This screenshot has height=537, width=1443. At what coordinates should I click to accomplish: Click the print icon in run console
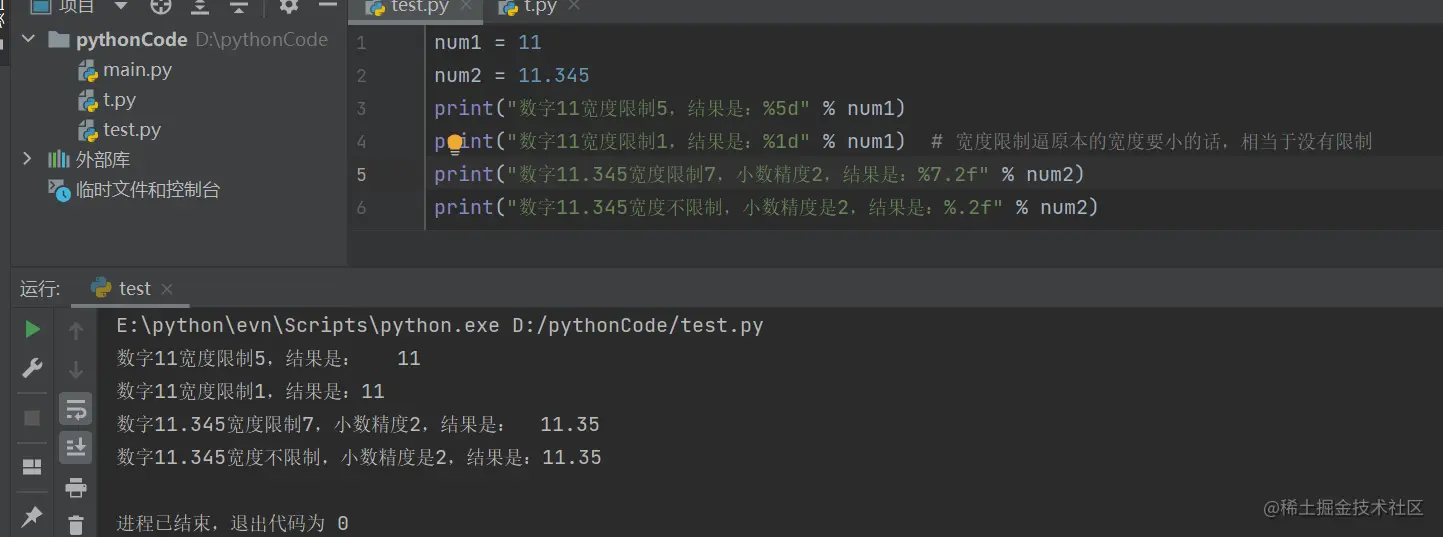76,488
